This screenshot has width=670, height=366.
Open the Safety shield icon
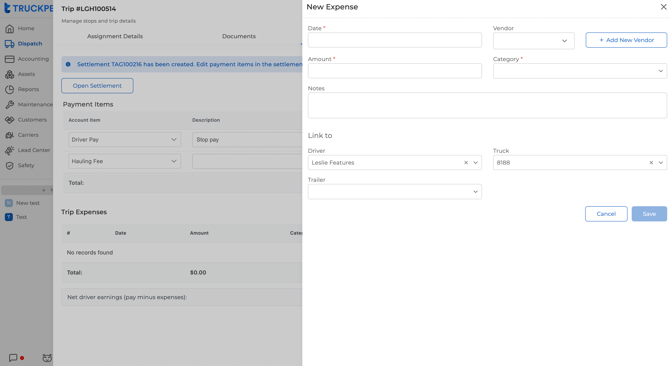tap(9, 166)
